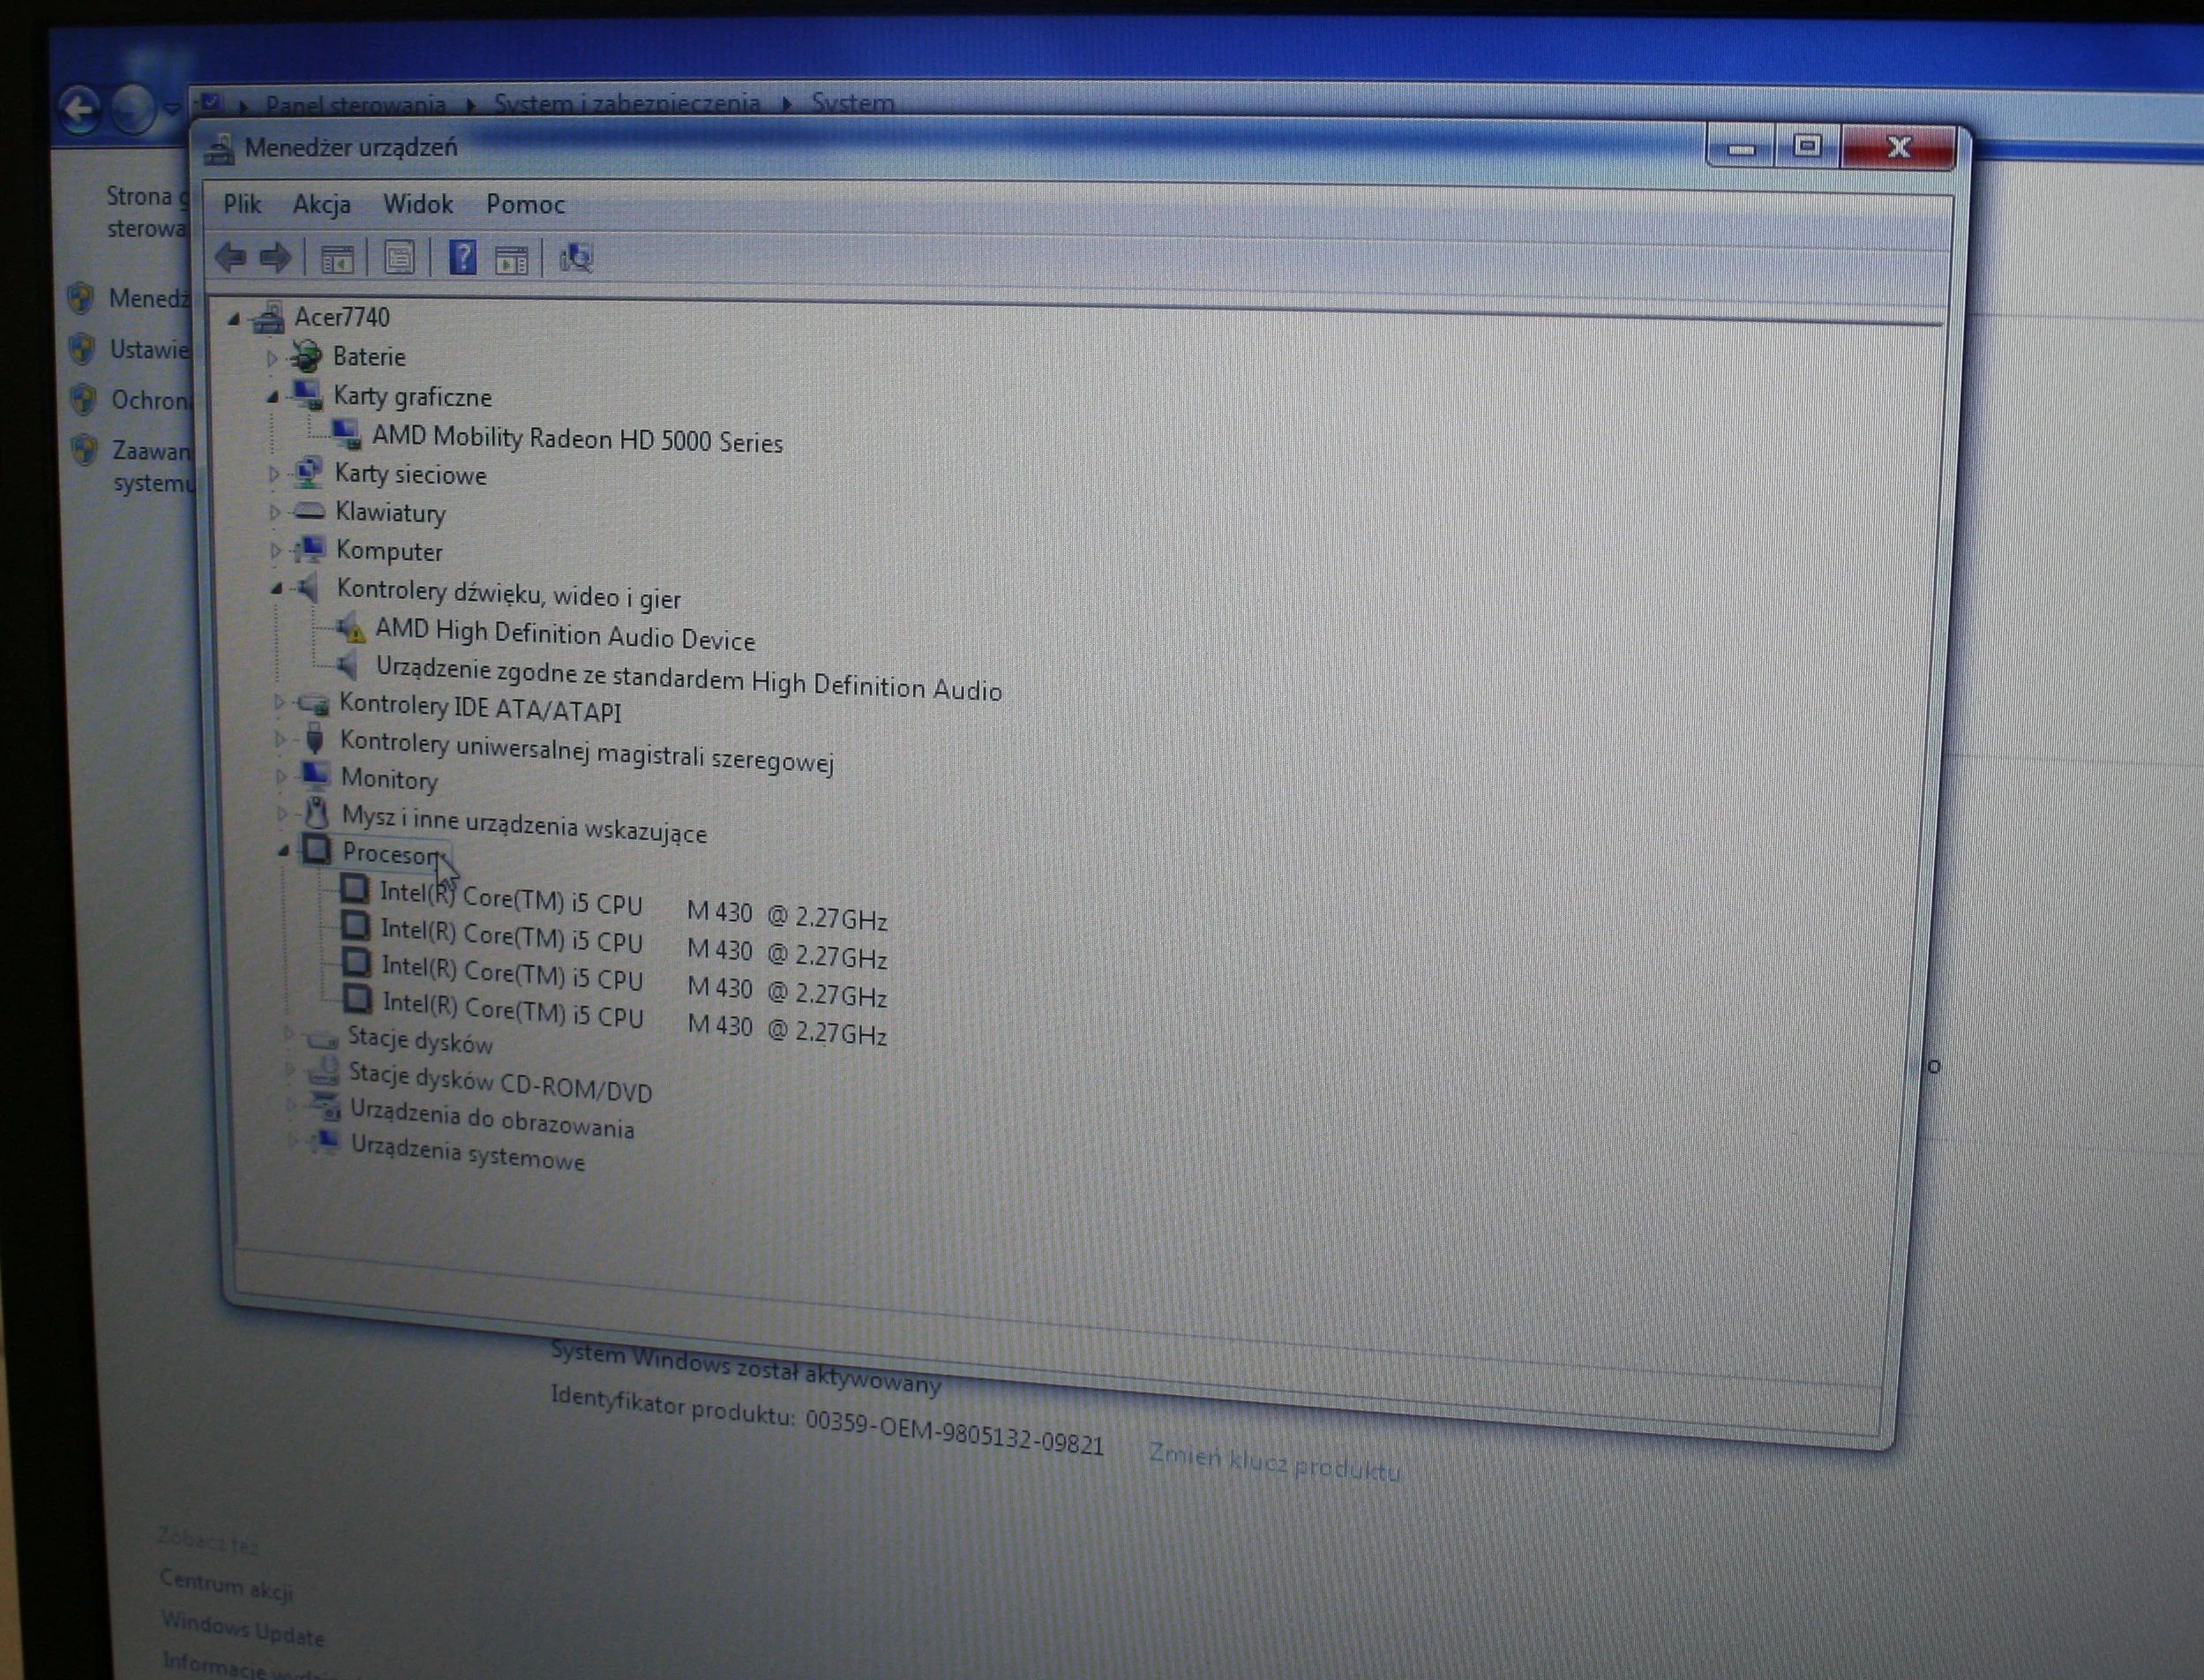Click System i zabezpieczenia breadcrumb

pos(627,103)
